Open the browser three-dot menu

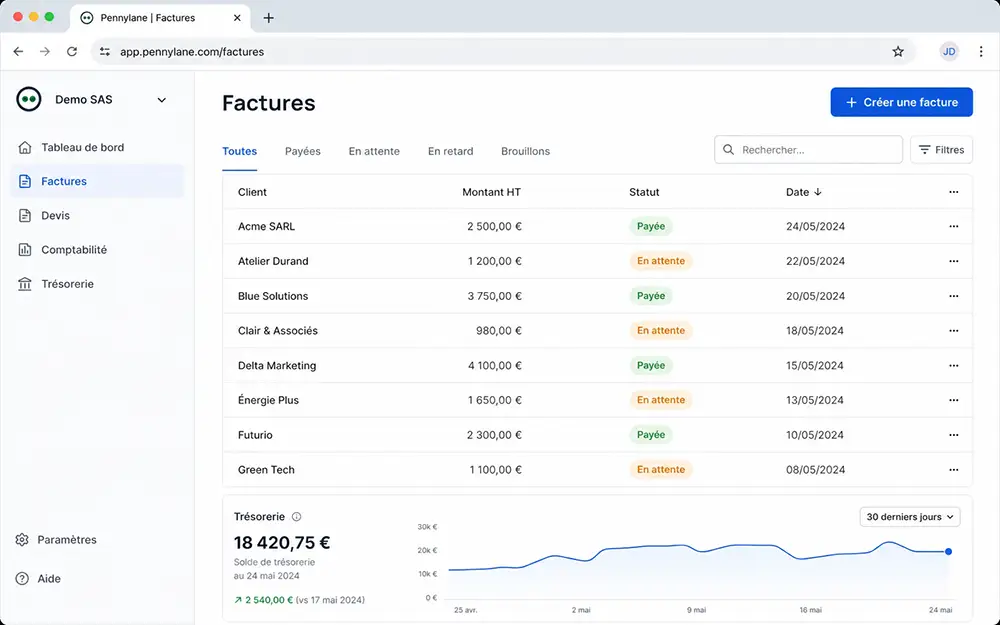tap(981, 52)
